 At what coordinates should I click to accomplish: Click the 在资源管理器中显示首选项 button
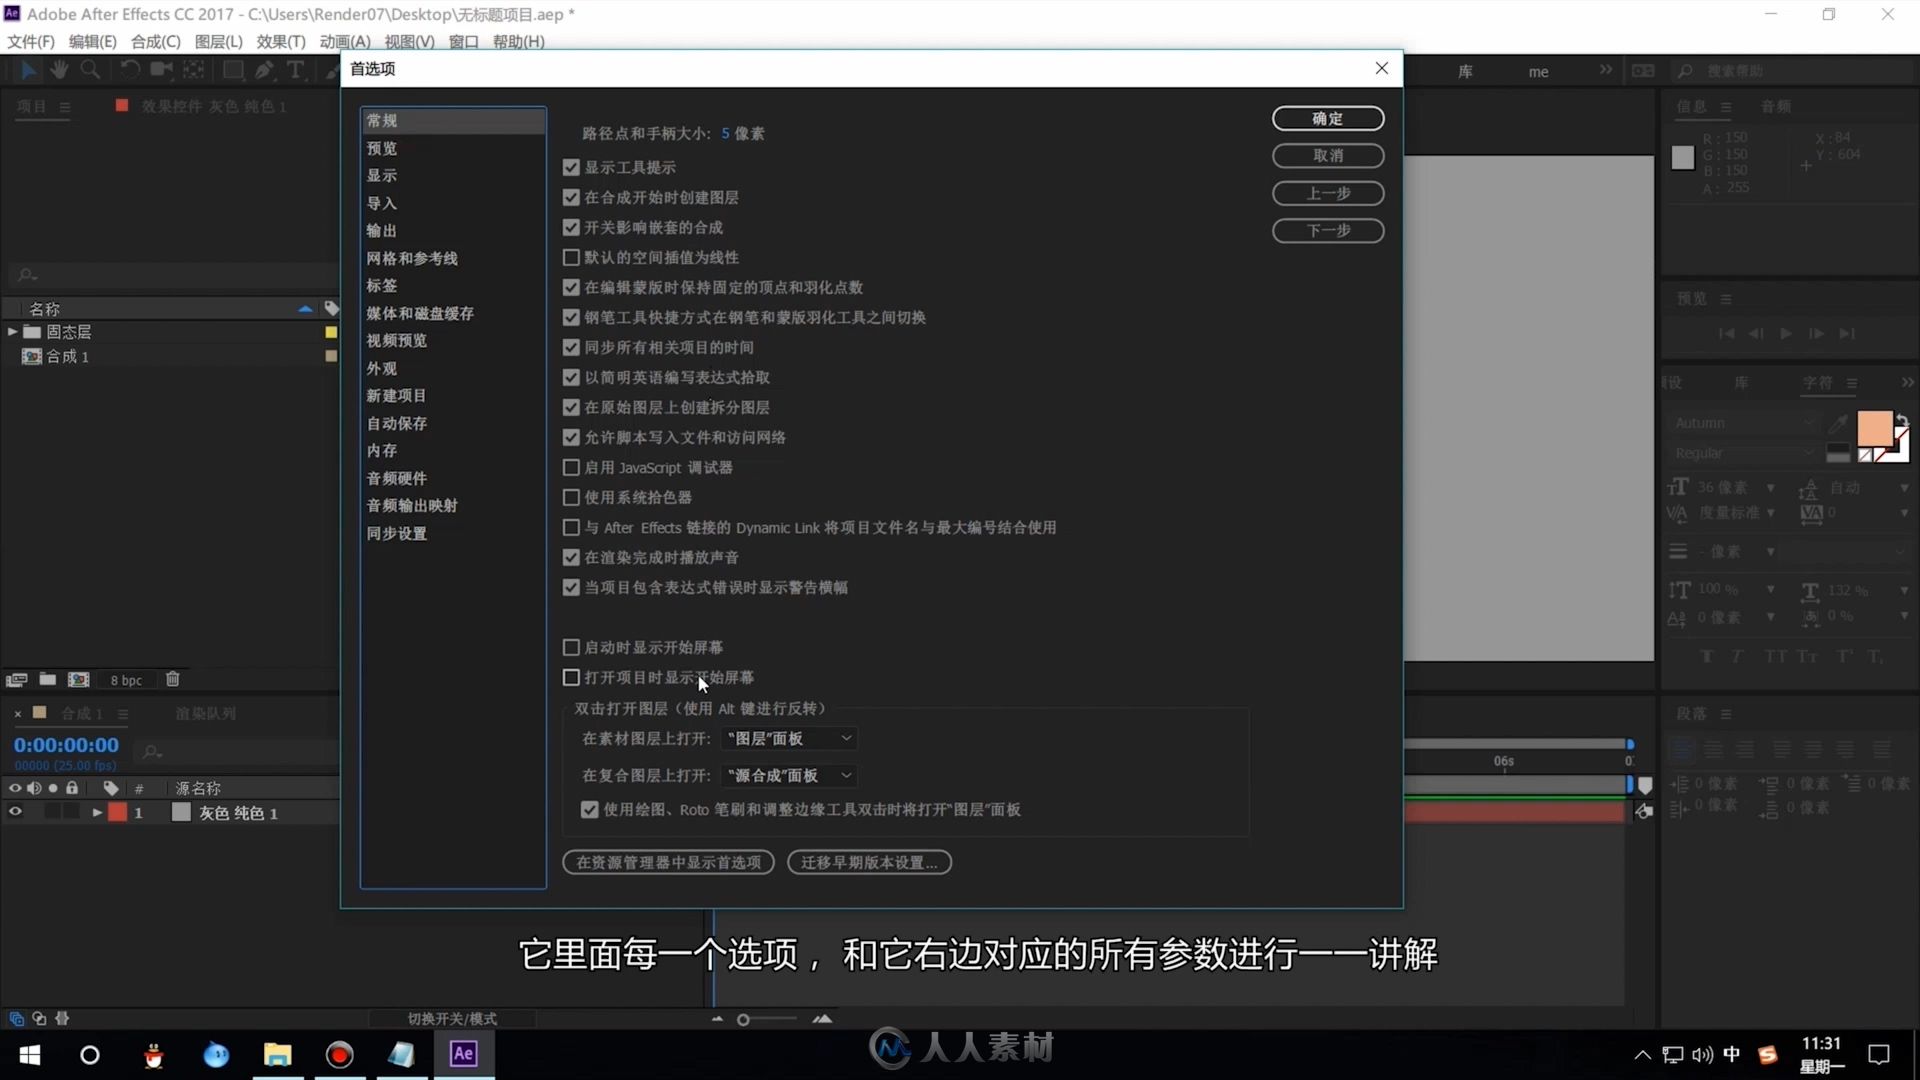pos(667,861)
